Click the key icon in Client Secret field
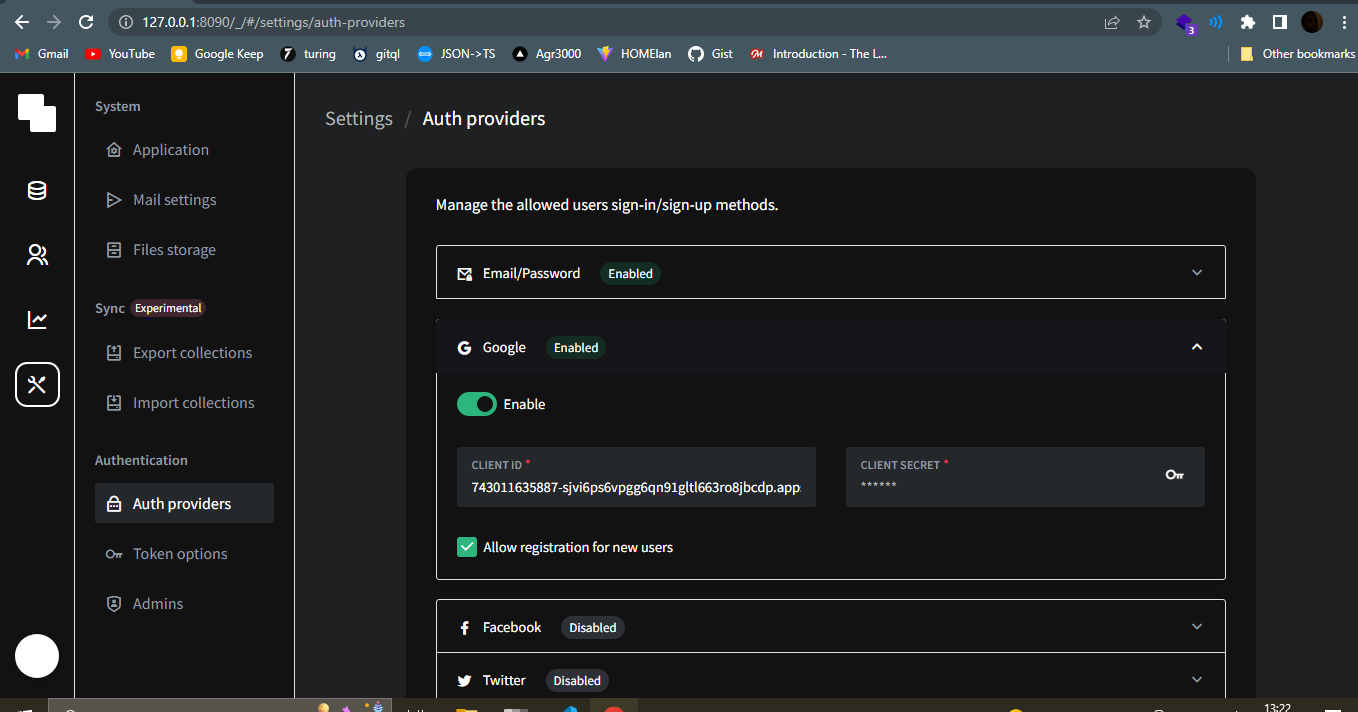The width and height of the screenshot is (1358, 712). point(1175,475)
